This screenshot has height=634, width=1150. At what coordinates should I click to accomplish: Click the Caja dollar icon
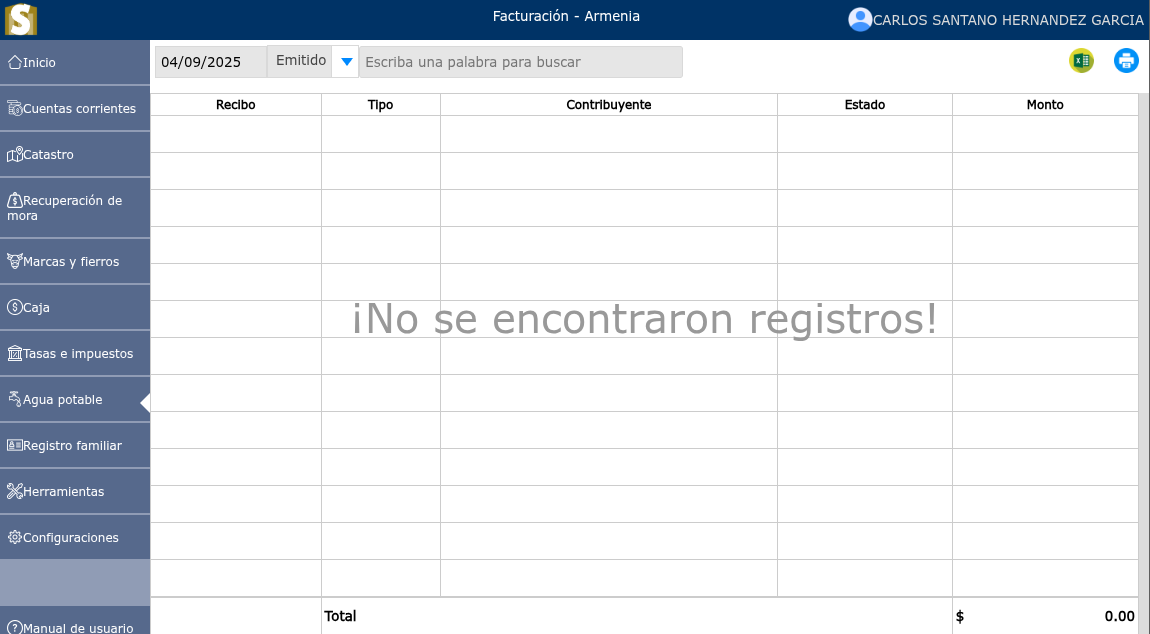[x=13, y=307]
